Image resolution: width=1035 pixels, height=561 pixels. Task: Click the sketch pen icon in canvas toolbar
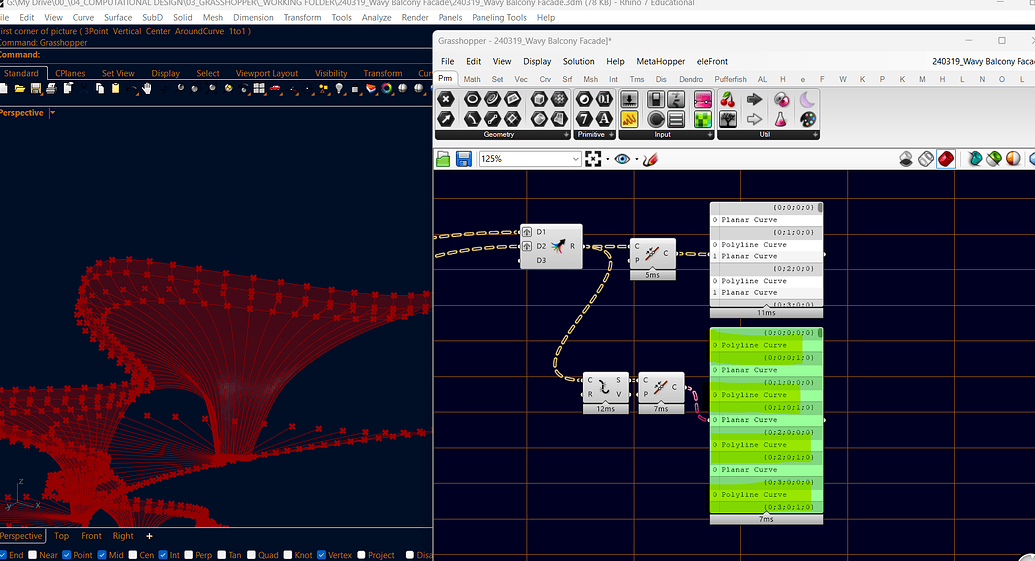point(649,159)
